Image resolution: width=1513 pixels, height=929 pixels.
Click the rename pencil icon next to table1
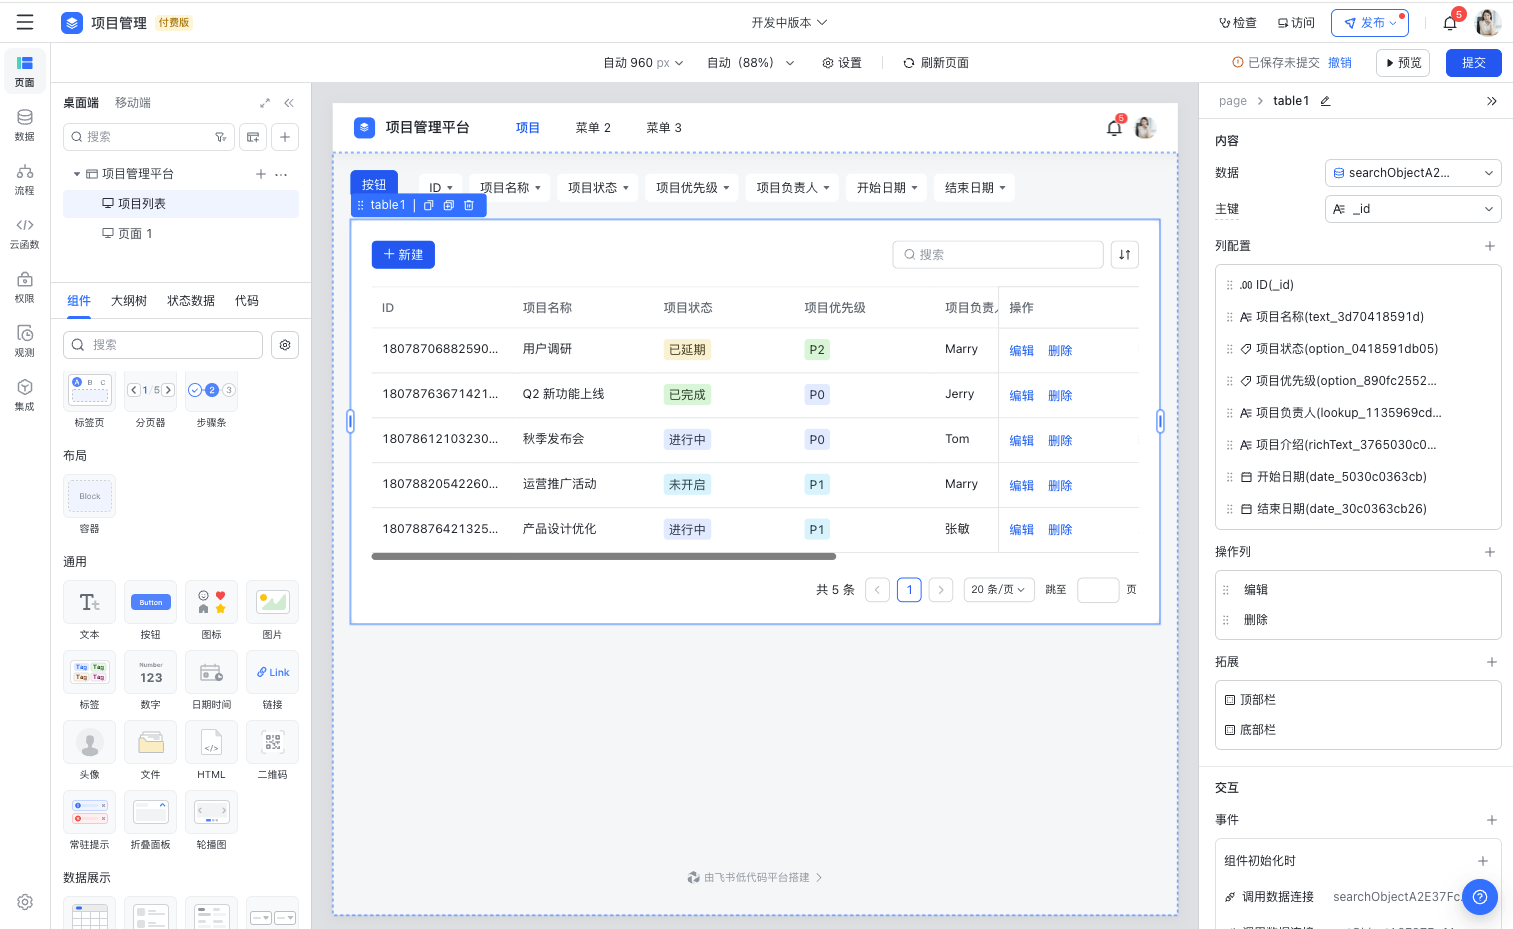[x=1325, y=101]
